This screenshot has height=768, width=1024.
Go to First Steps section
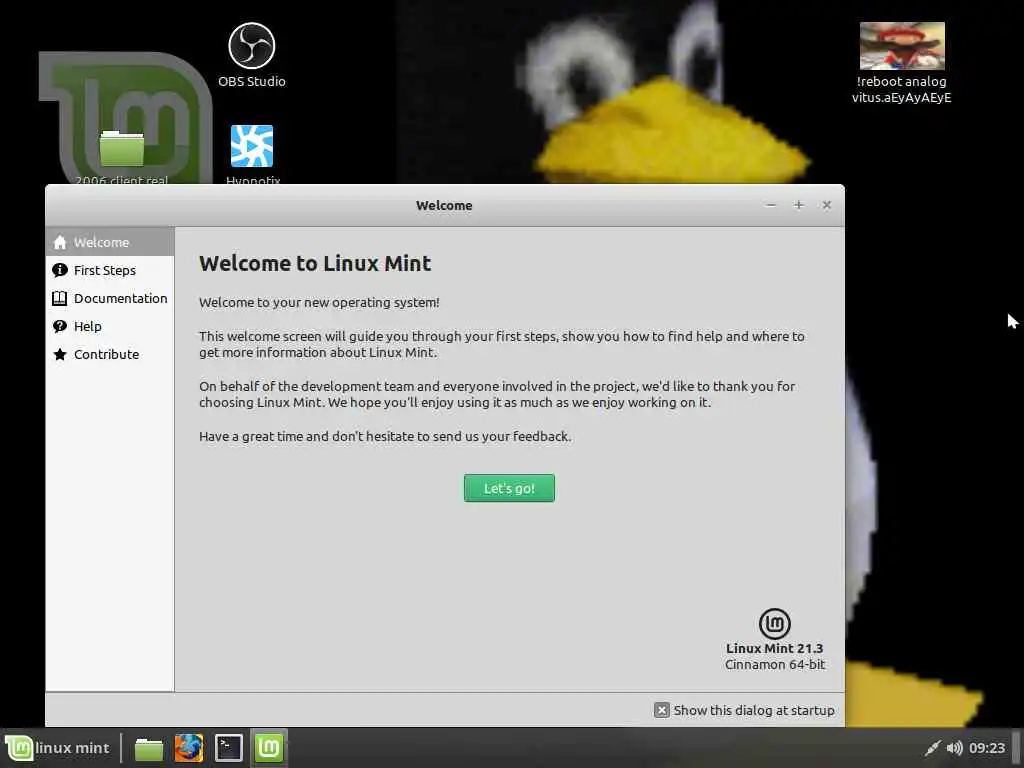click(x=110, y=270)
